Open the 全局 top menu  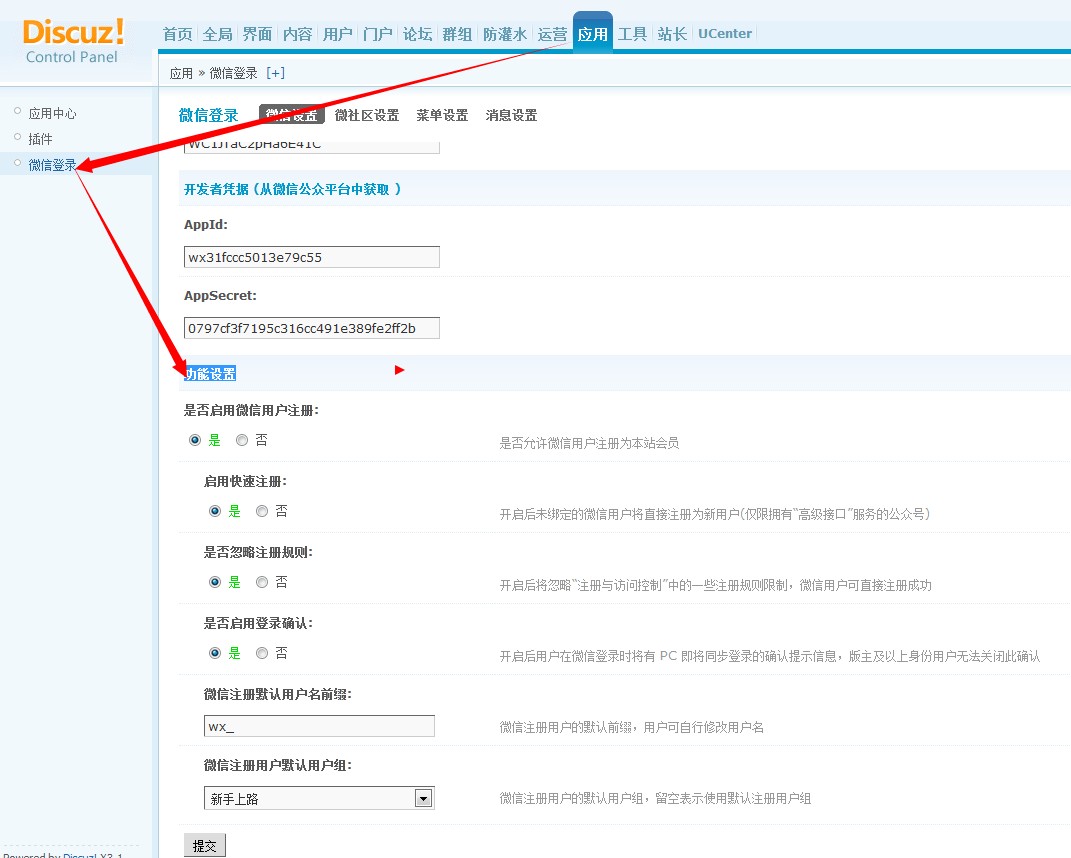(218, 34)
